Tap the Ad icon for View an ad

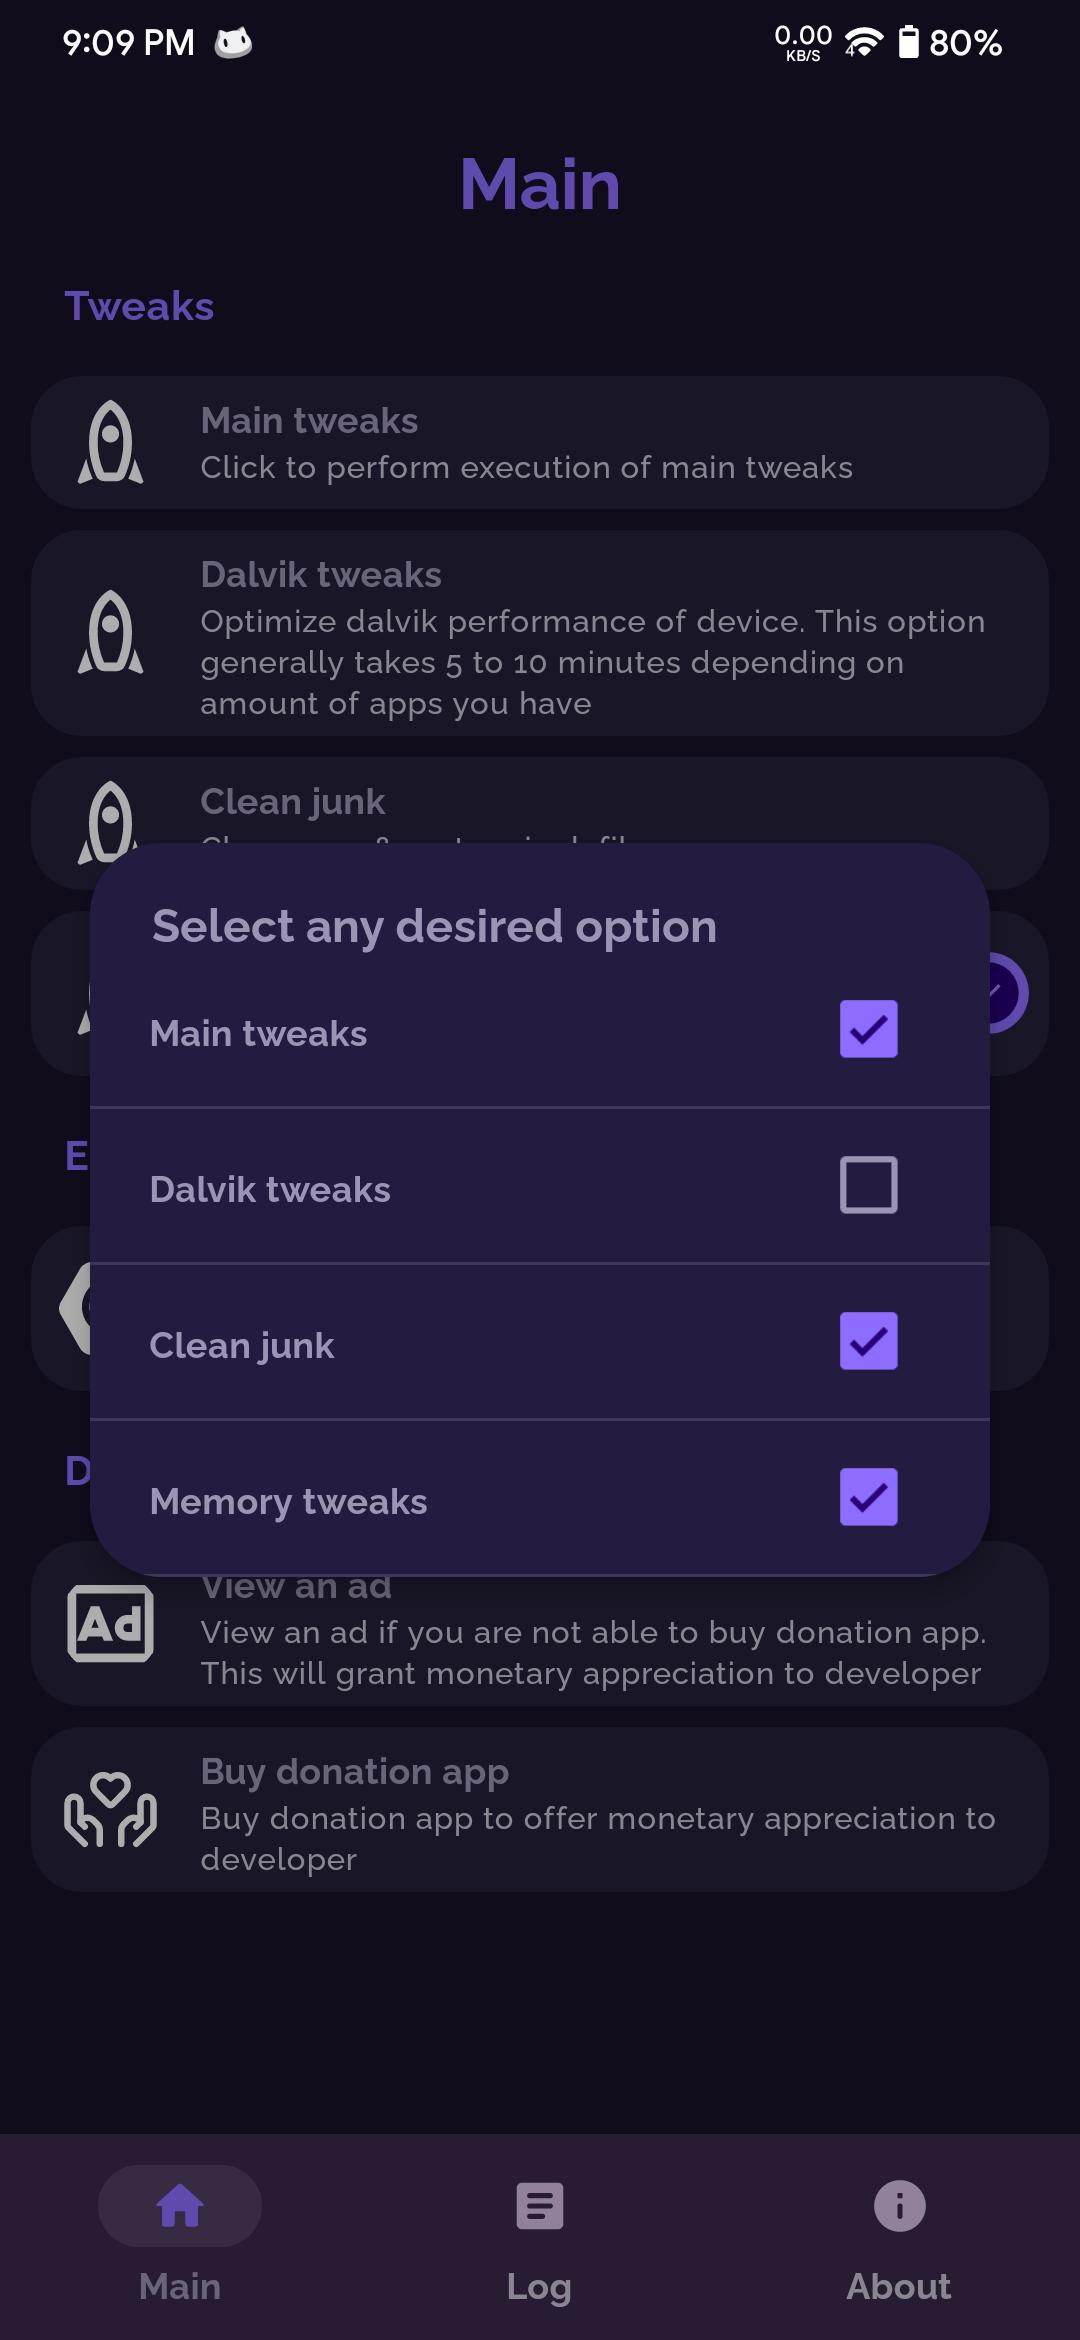click(110, 1623)
